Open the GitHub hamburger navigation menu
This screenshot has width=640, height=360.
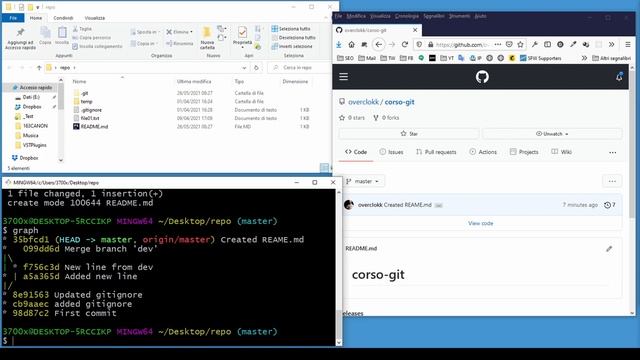344,77
